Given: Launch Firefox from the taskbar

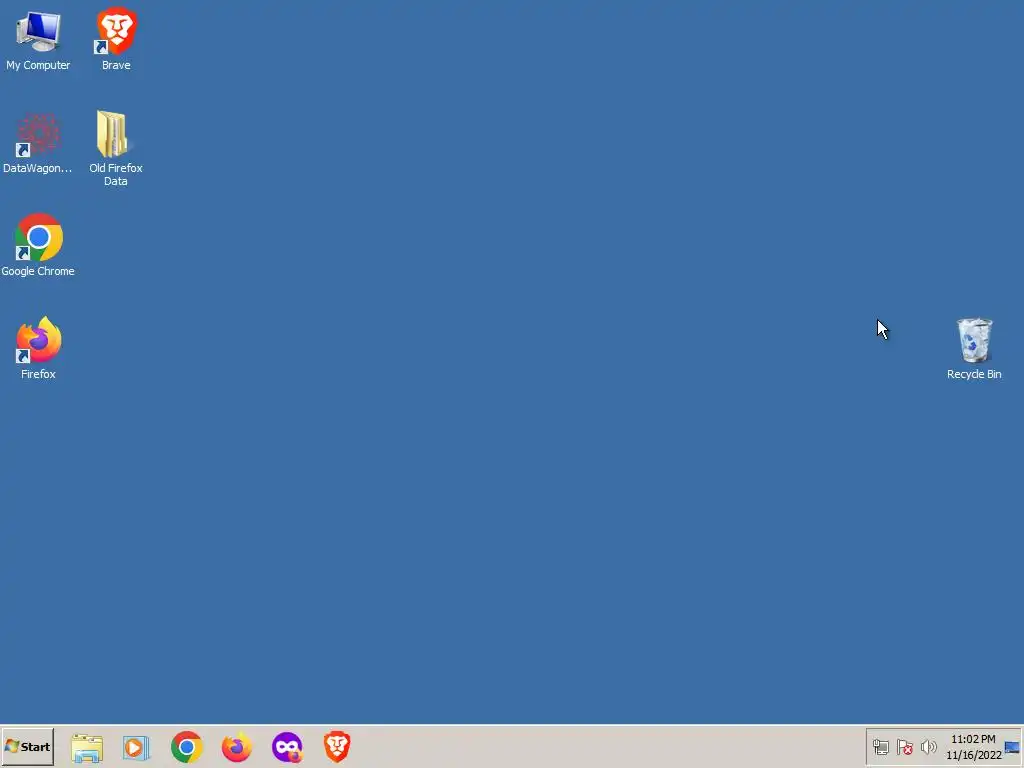Looking at the screenshot, I should 236,747.
